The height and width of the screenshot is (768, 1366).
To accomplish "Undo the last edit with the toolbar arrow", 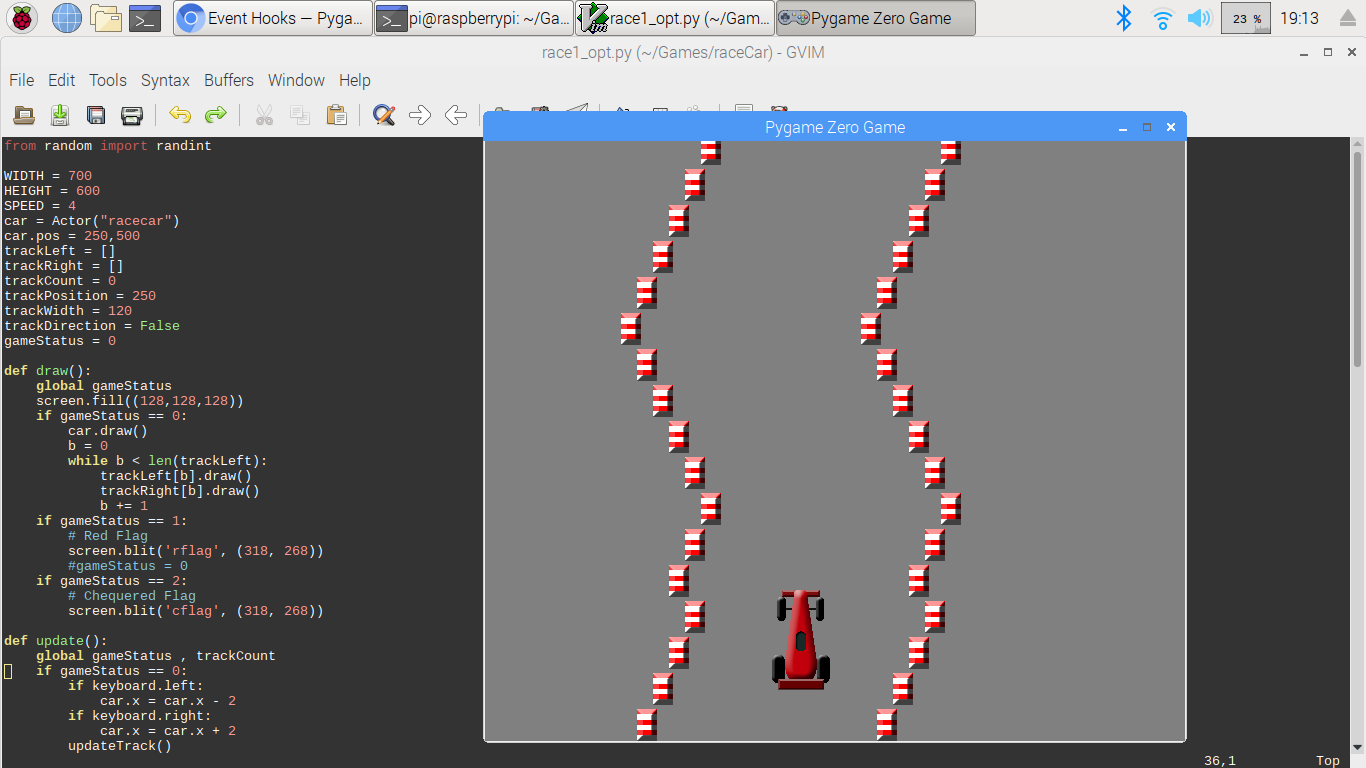I will 179,115.
